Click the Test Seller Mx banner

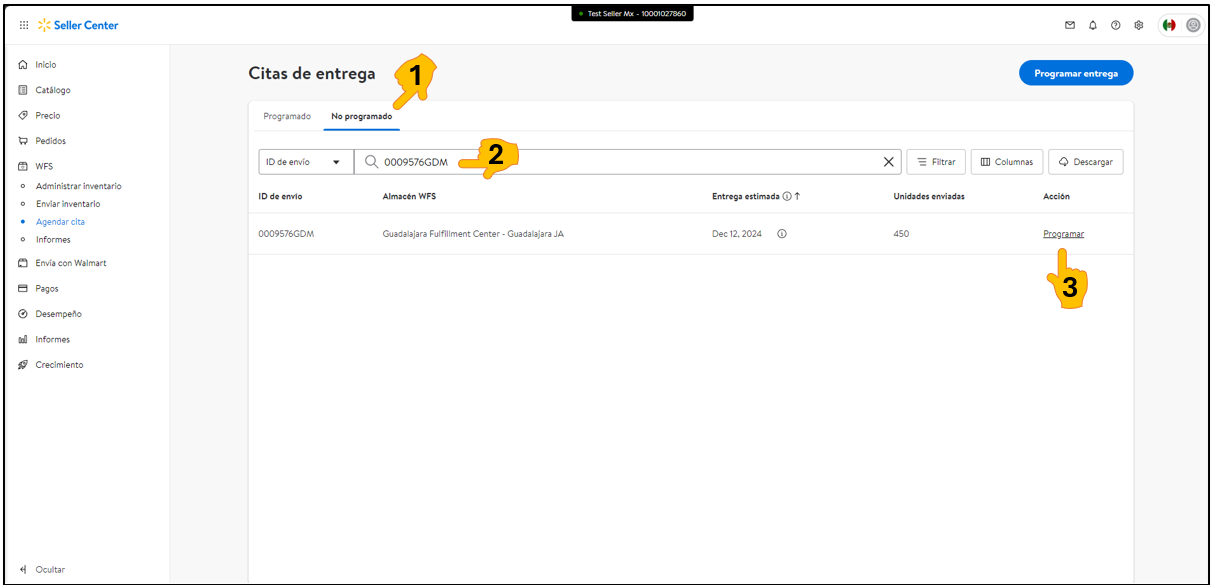pyautogui.click(x=632, y=13)
